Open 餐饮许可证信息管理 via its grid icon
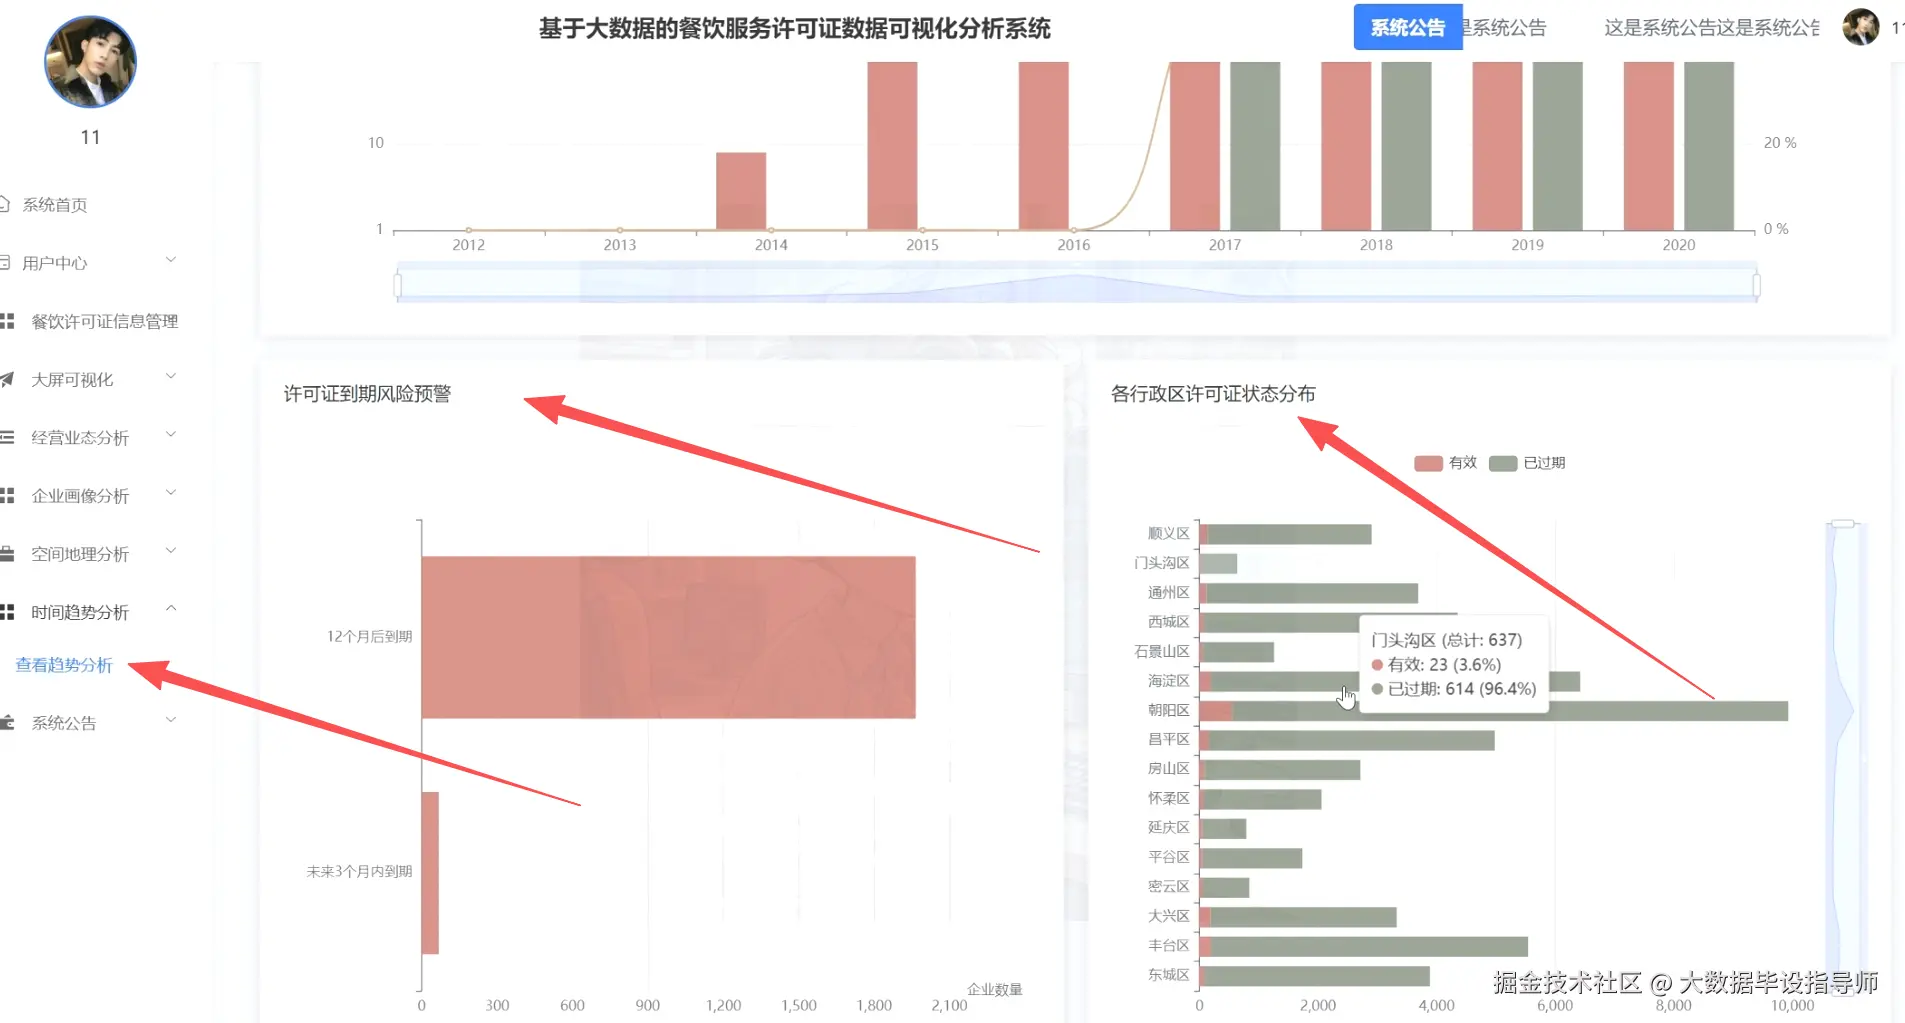The height and width of the screenshot is (1023, 1905). (8, 321)
